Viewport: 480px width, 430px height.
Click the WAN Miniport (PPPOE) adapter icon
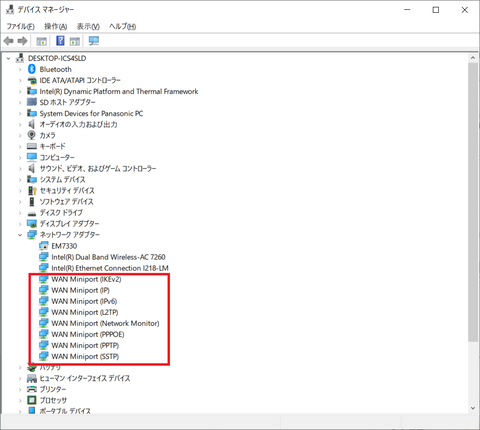[x=44, y=334]
